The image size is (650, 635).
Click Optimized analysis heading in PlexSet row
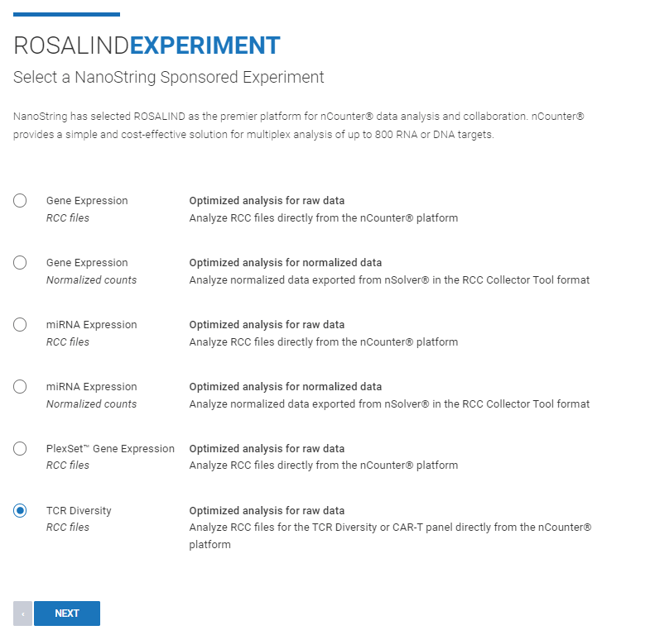tap(267, 448)
